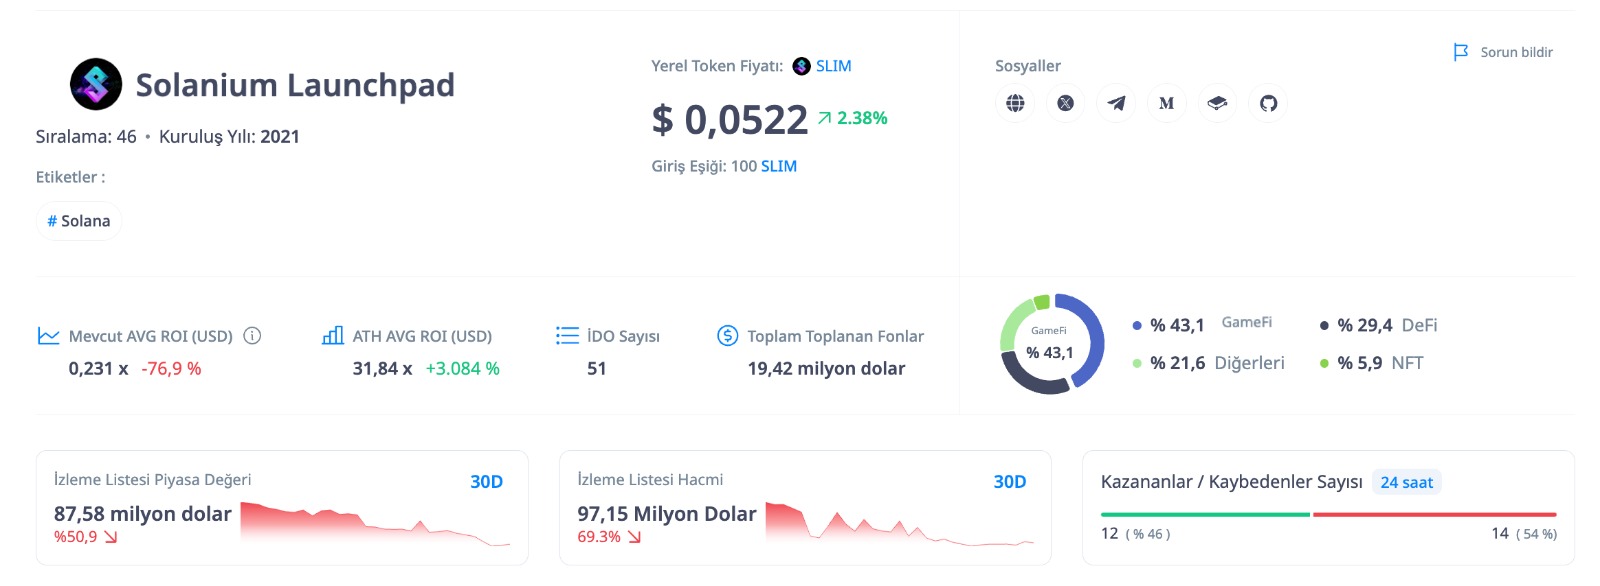Click the Kuruluş Yılı: 2021 text
This screenshot has height=586, width=1600.
tap(229, 137)
